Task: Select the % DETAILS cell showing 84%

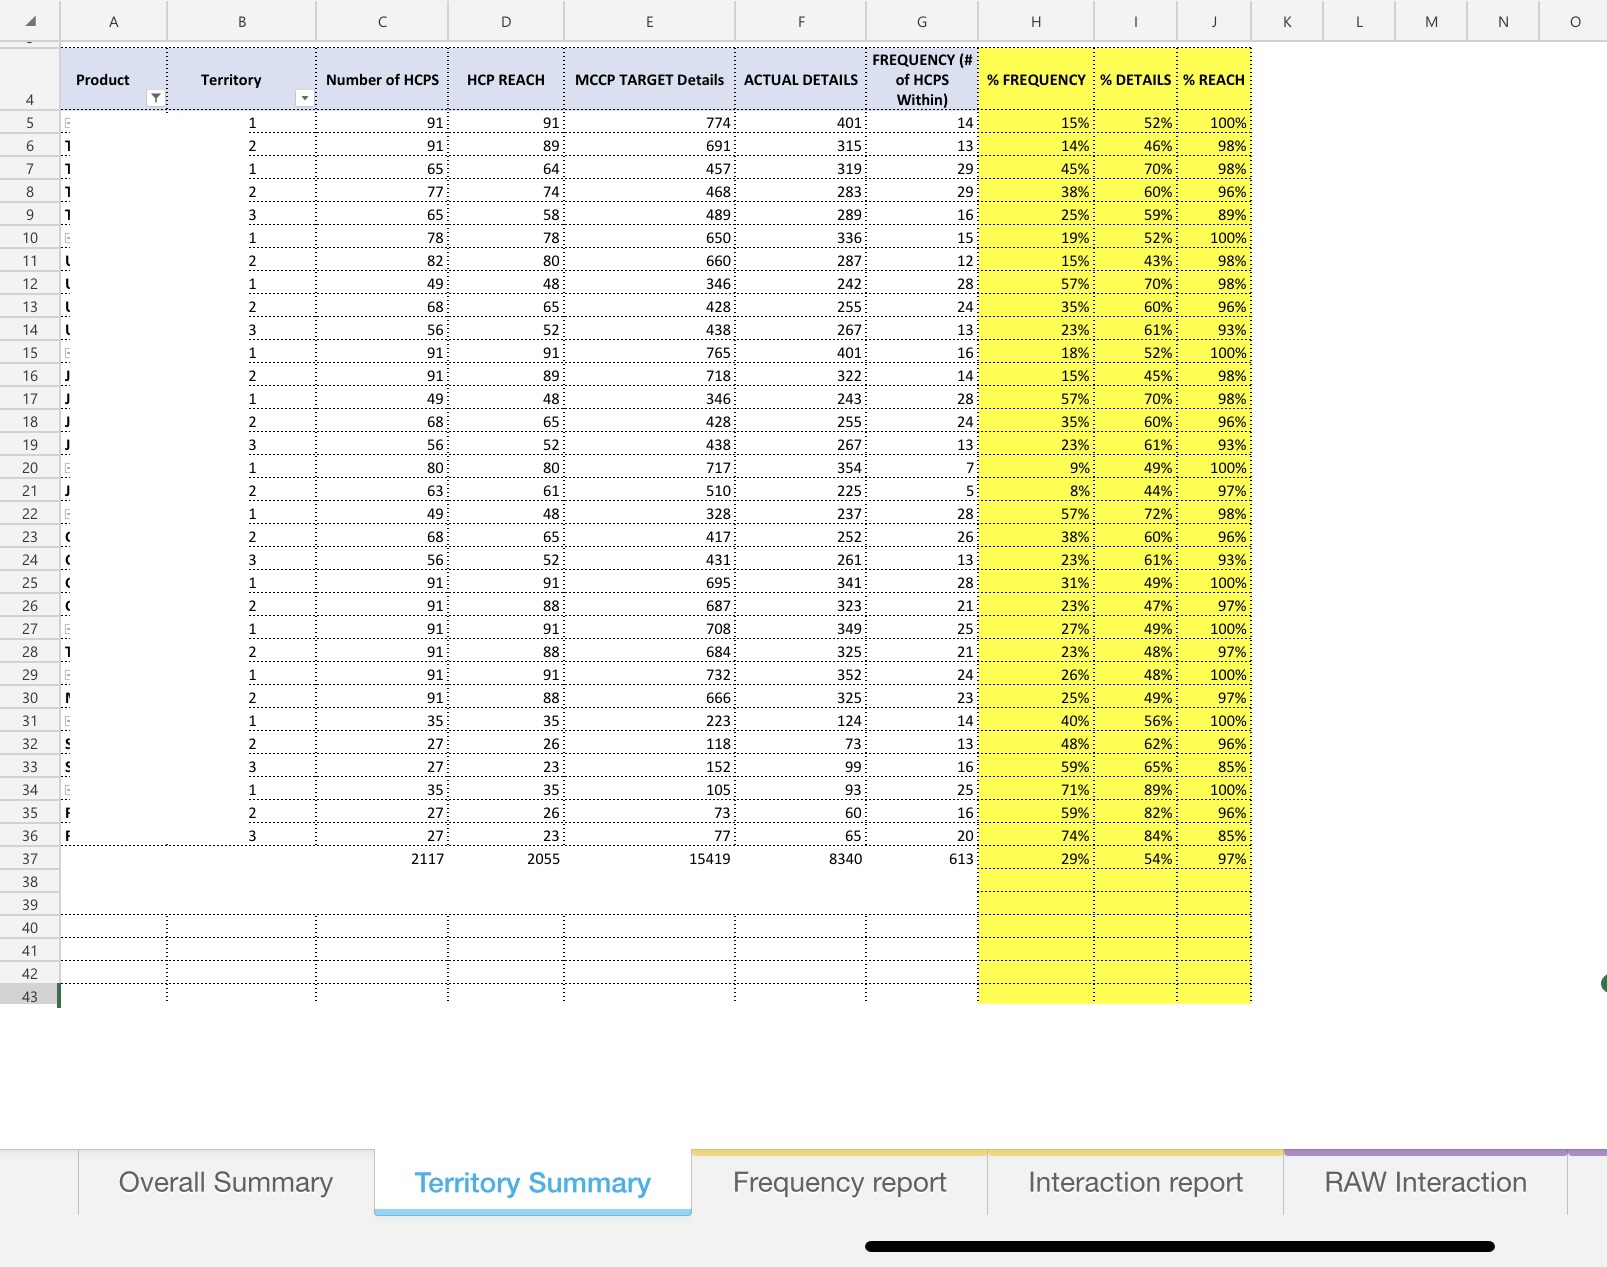Action: (1136, 836)
